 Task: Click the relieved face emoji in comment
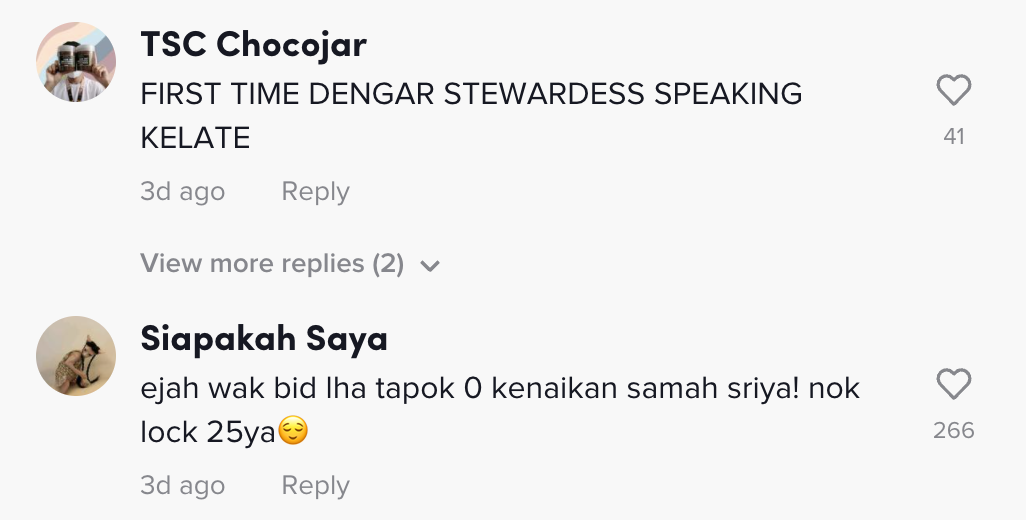pos(292,432)
